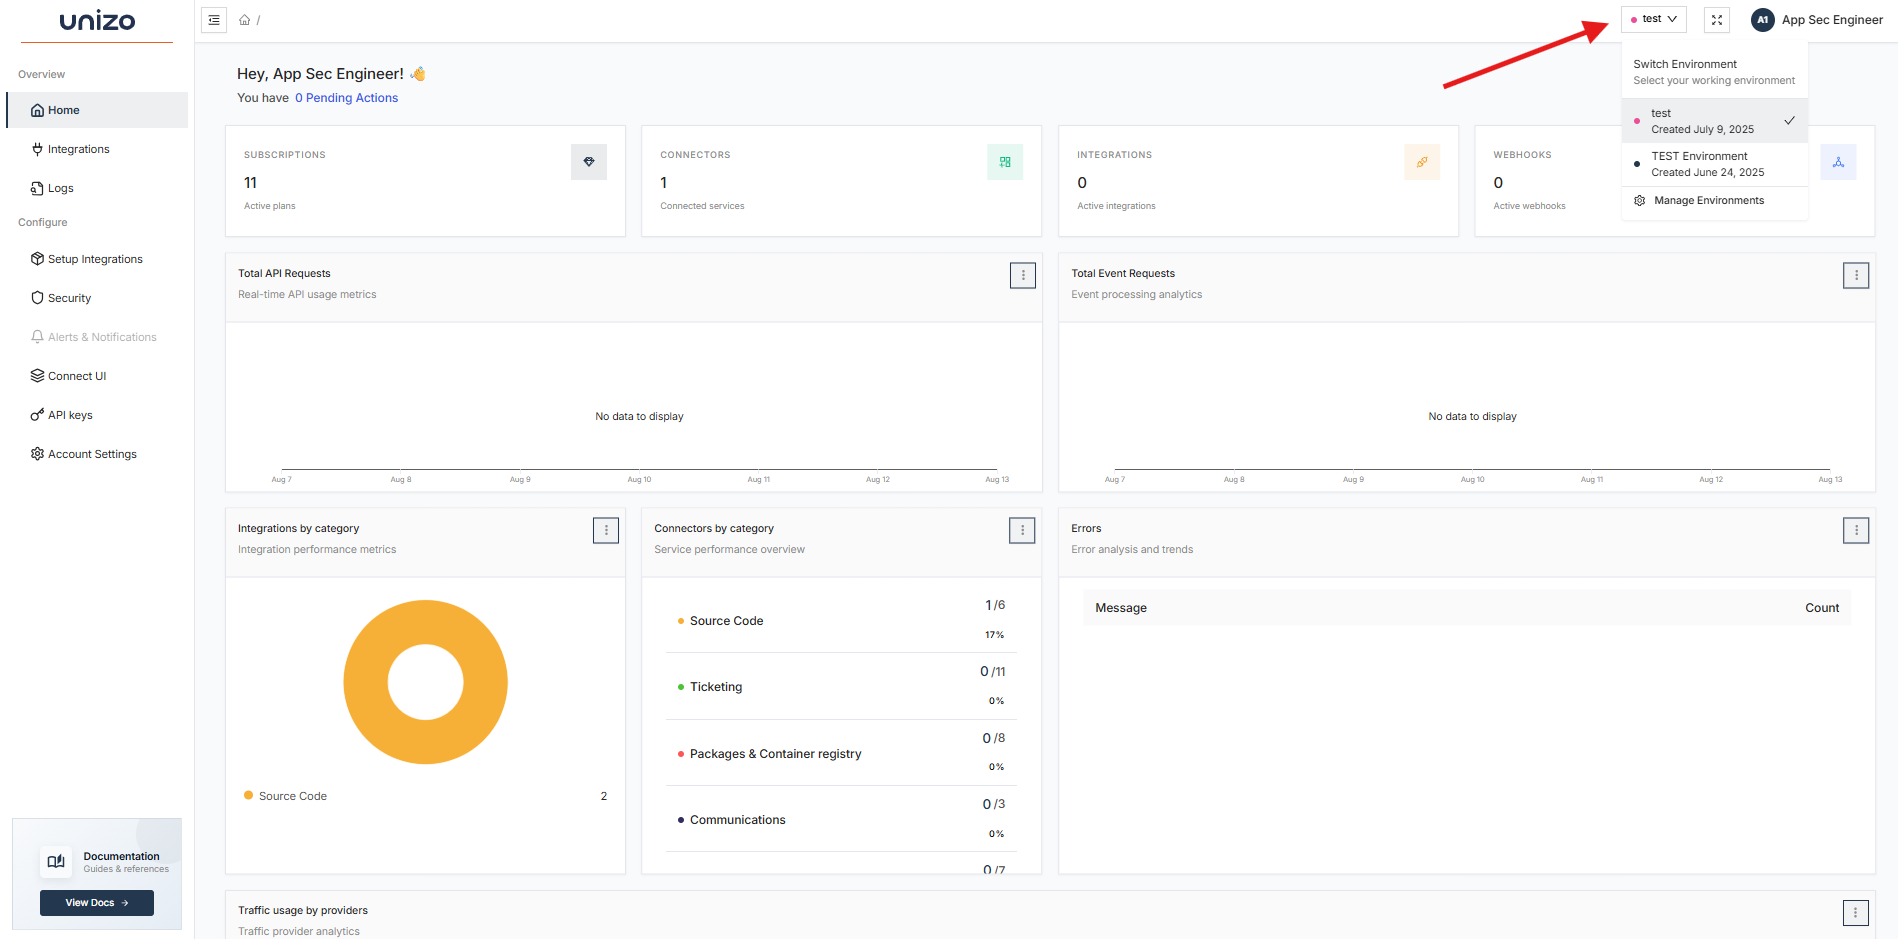The height and width of the screenshot is (939, 1898).
Task: Go to API keys page
Action: coord(70,415)
